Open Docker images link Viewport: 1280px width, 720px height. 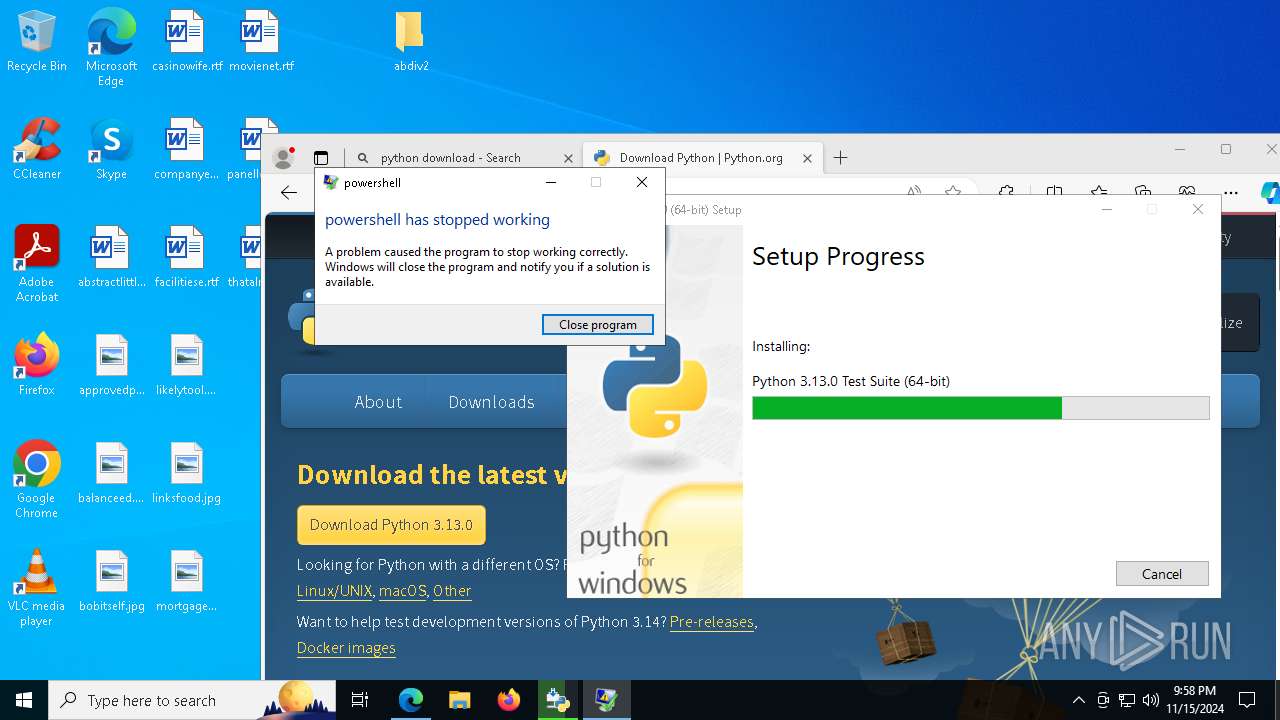(x=346, y=648)
